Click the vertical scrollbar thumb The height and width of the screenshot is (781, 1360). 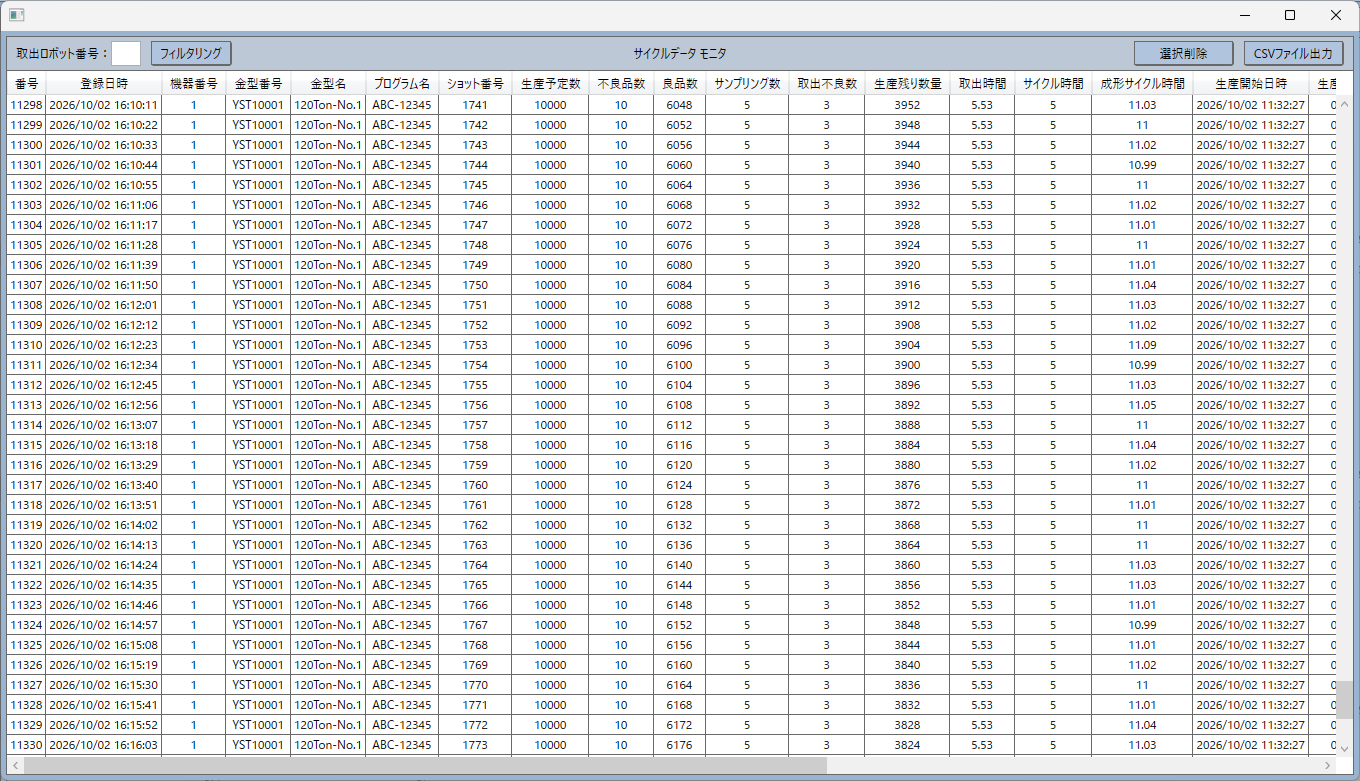click(1344, 700)
